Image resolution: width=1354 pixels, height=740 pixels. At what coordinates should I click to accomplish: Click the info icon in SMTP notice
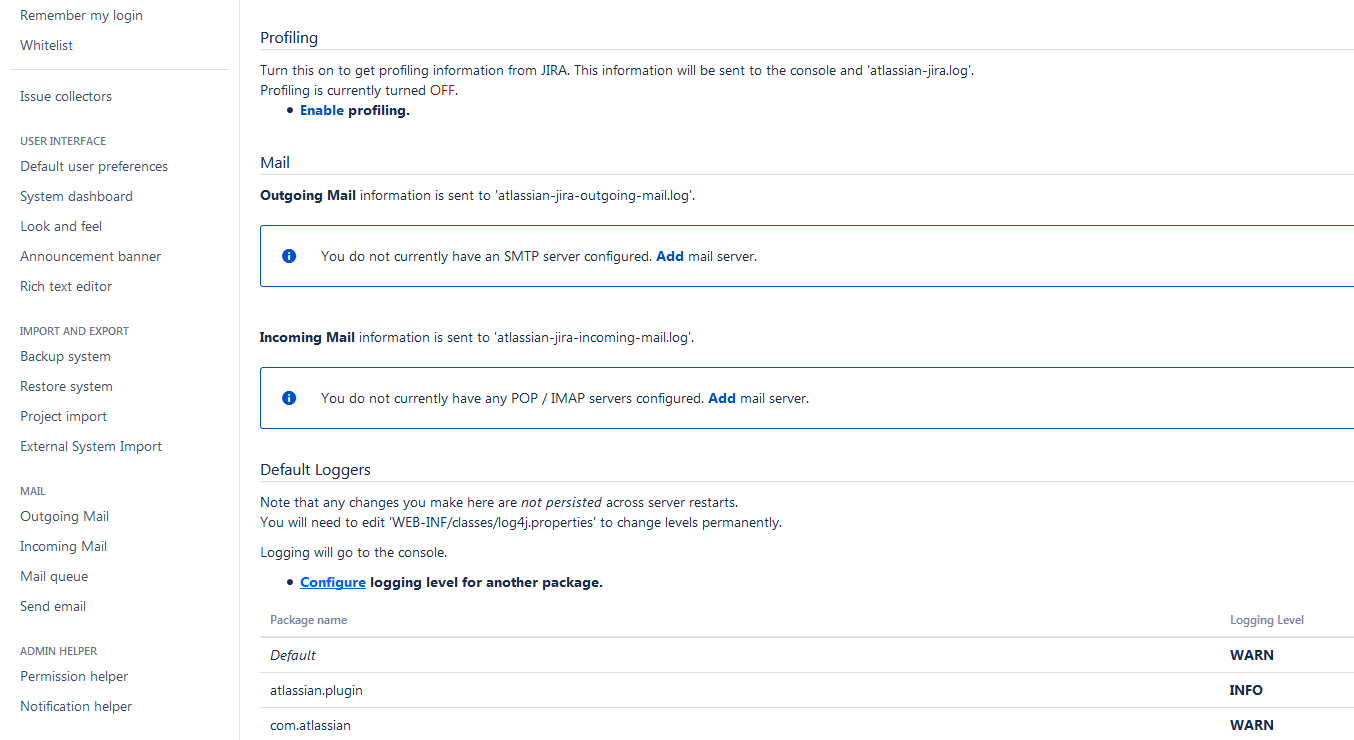289,256
